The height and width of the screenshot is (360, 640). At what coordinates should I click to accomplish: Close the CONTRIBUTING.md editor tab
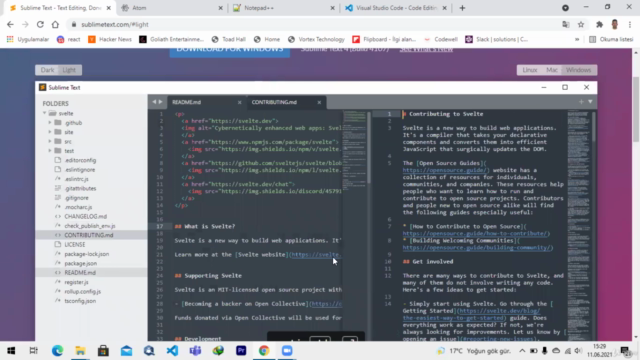tap(319, 102)
